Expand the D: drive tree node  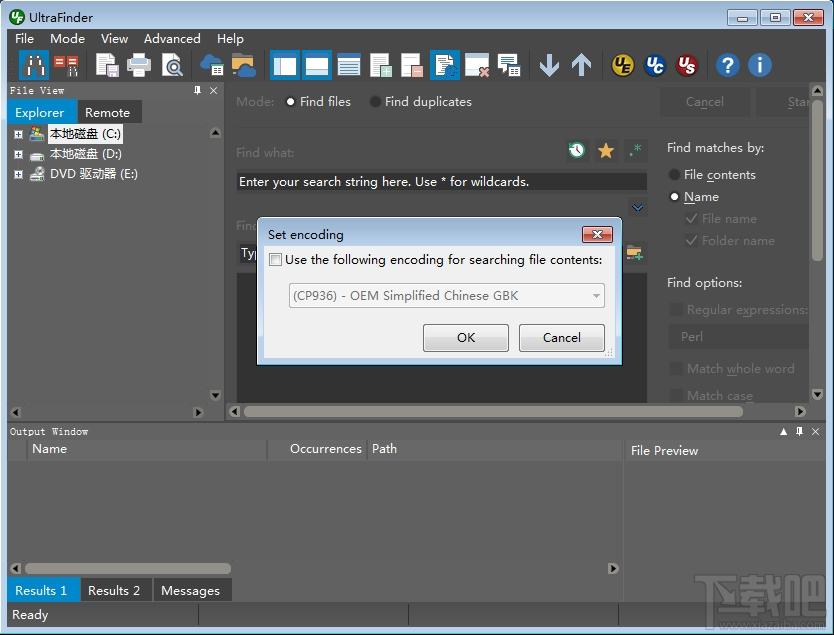coord(19,154)
